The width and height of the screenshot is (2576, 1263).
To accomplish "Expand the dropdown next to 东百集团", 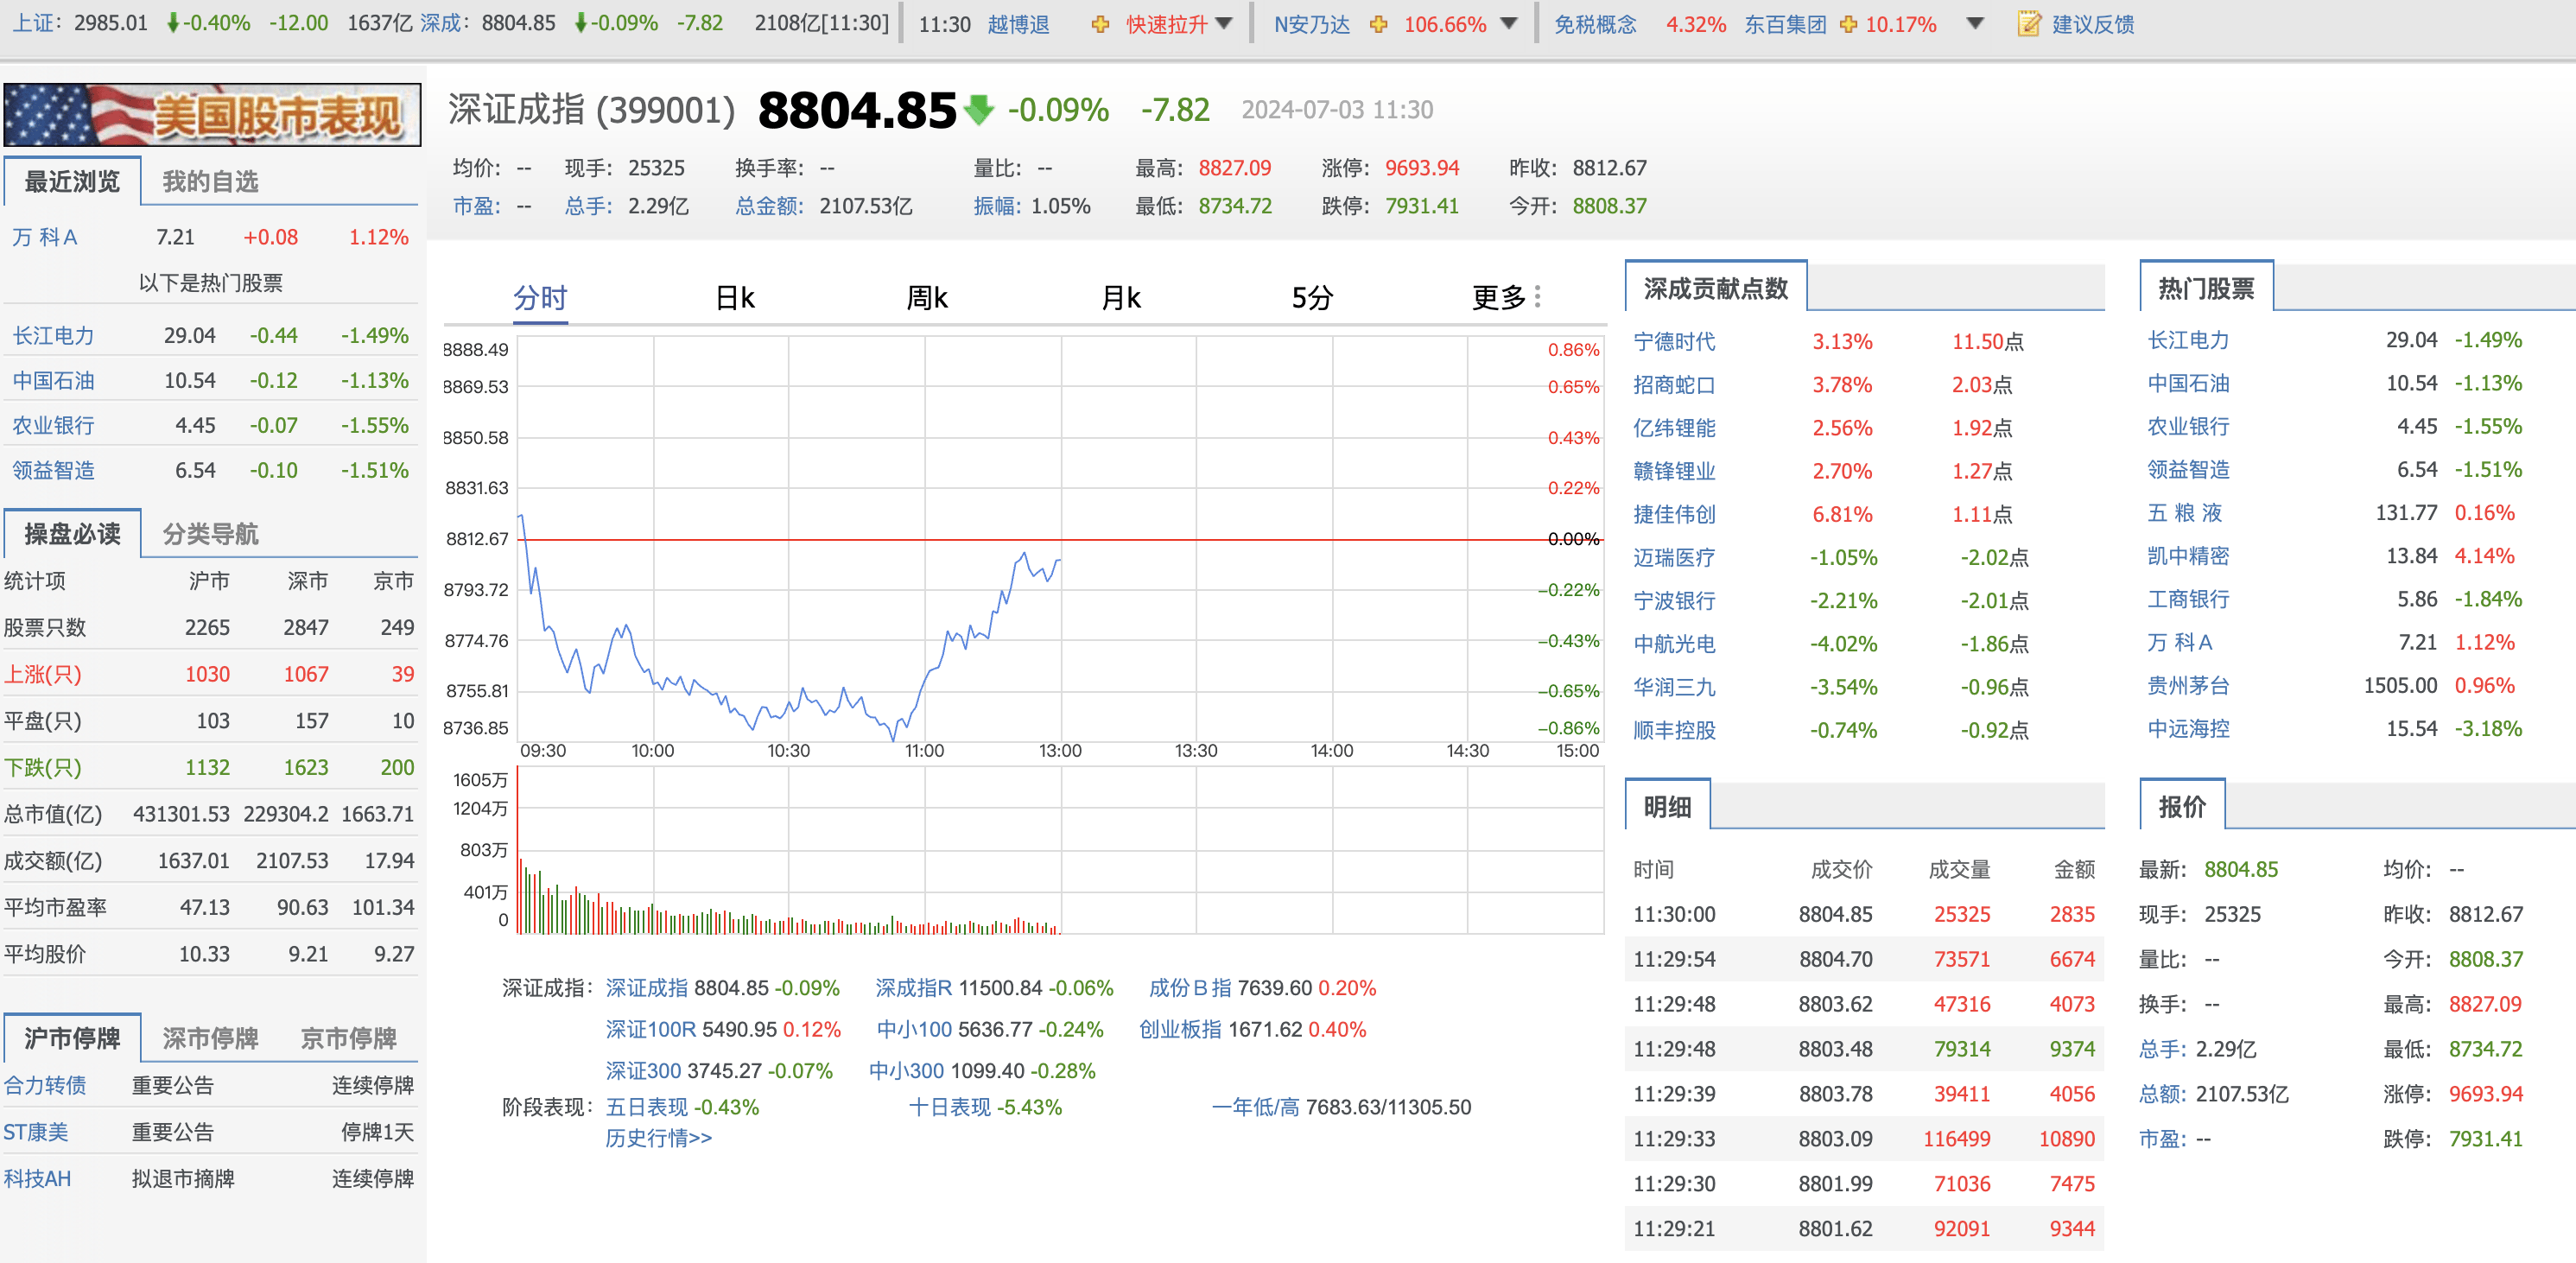I will tap(1975, 24).
